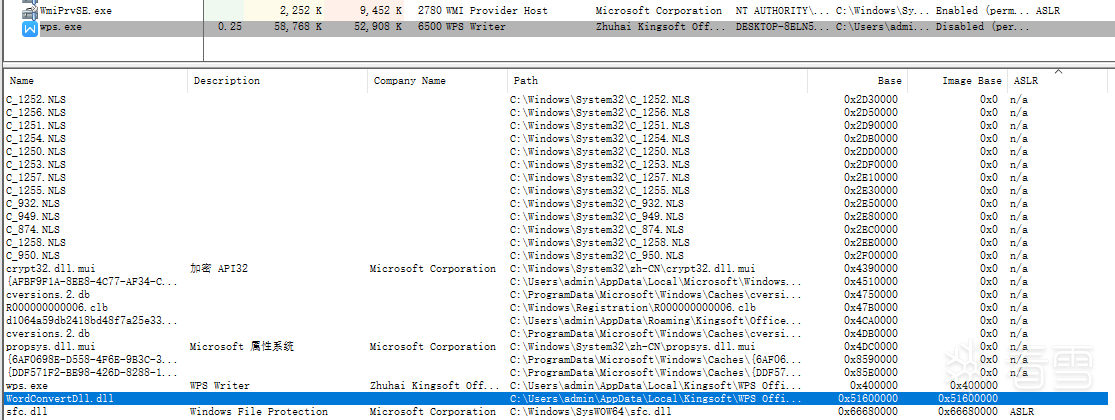Select the C_932.NLS entry
Screen dimensions: 1115x420
click(x=33, y=204)
